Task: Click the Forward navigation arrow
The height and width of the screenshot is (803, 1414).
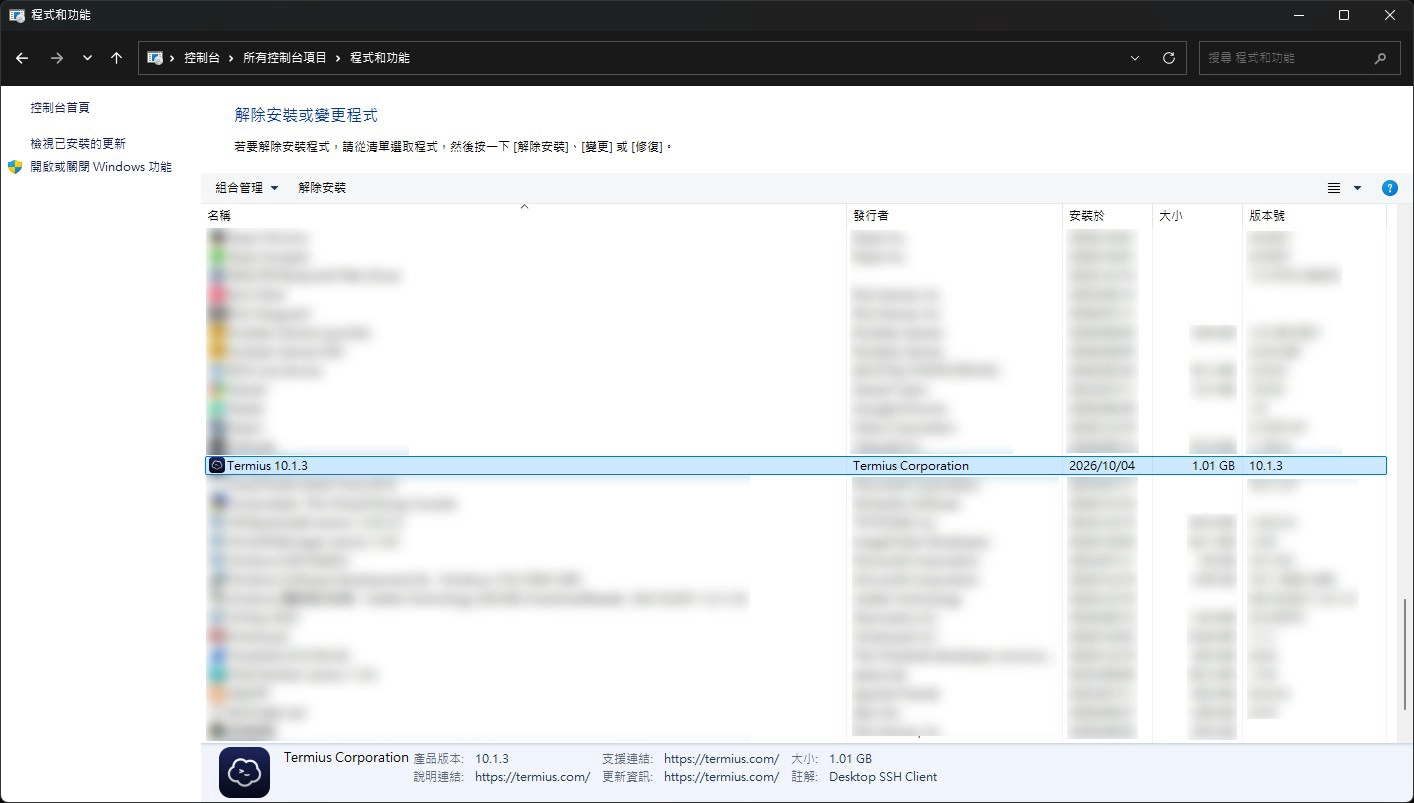Action: pyautogui.click(x=57, y=58)
